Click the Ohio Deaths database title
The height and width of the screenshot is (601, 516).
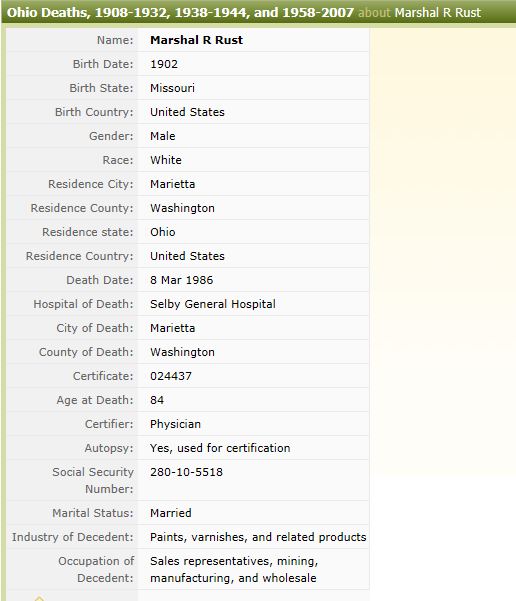click(180, 13)
